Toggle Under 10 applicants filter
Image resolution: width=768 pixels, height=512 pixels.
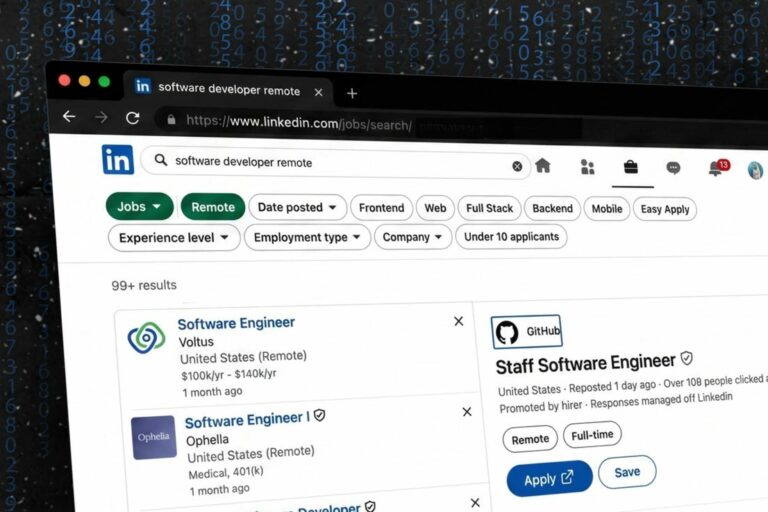click(x=511, y=237)
